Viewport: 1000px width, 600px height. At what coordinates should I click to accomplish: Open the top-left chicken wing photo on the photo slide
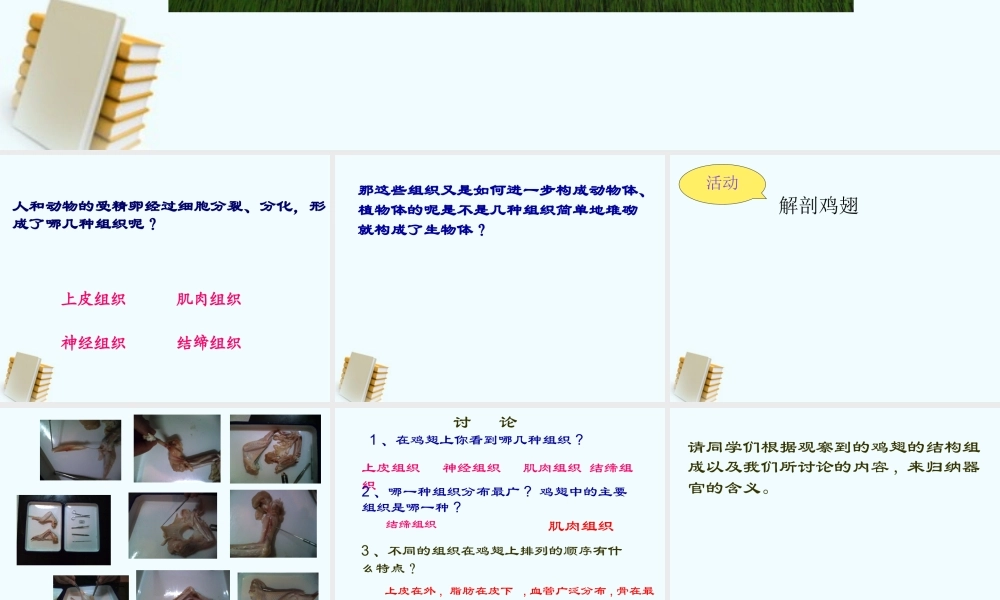[x=80, y=450]
